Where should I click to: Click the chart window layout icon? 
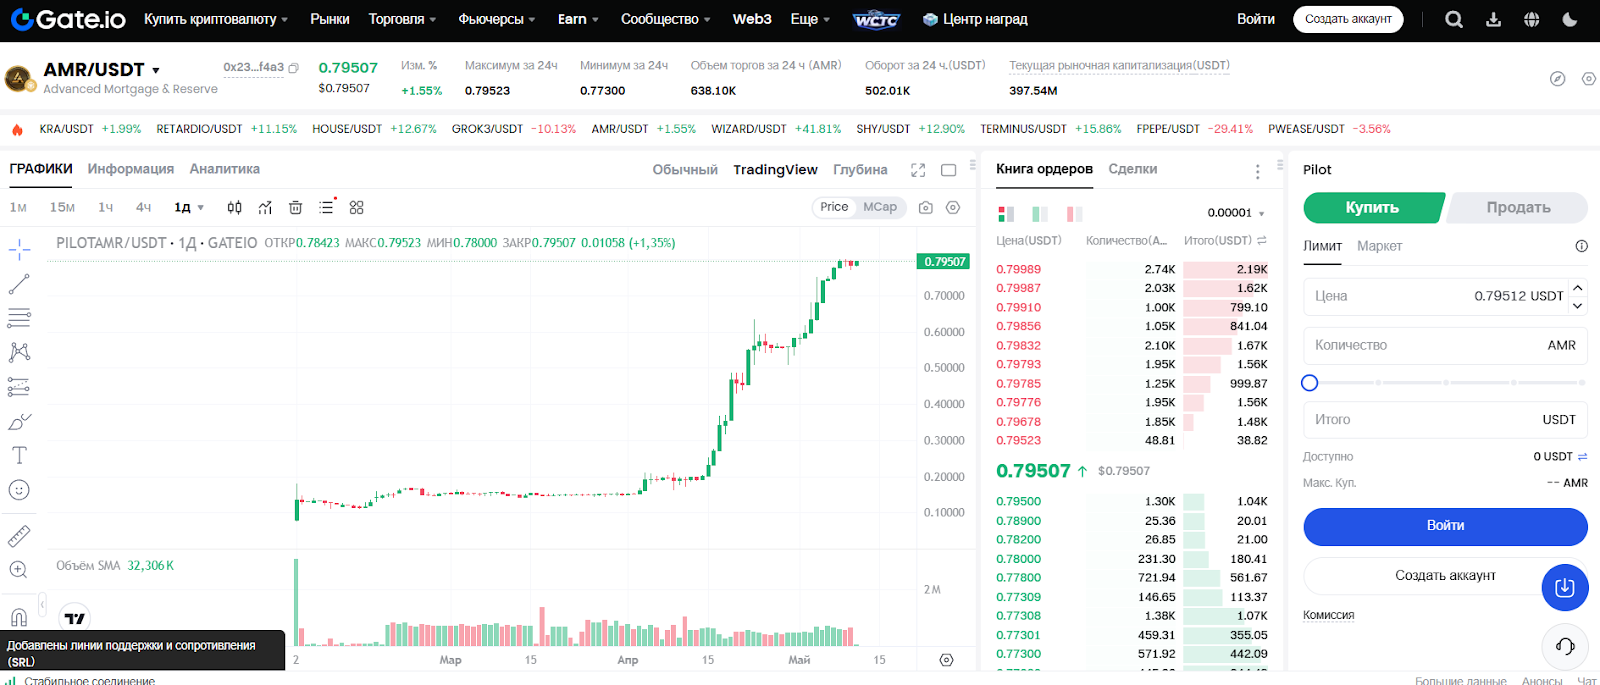[949, 170]
